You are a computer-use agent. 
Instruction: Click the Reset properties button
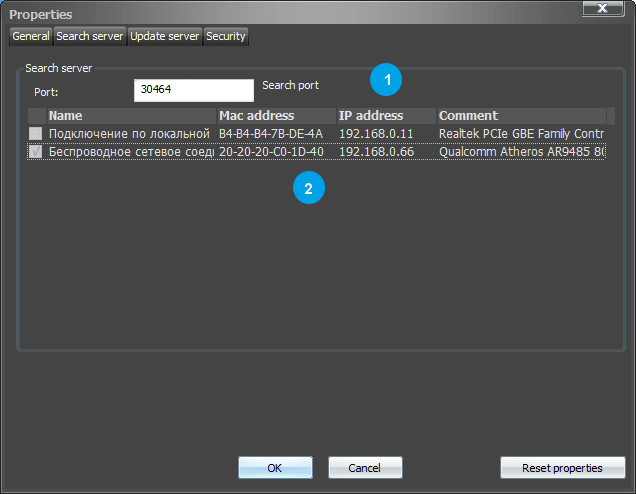pyautogui.click(x=563, y=468)
